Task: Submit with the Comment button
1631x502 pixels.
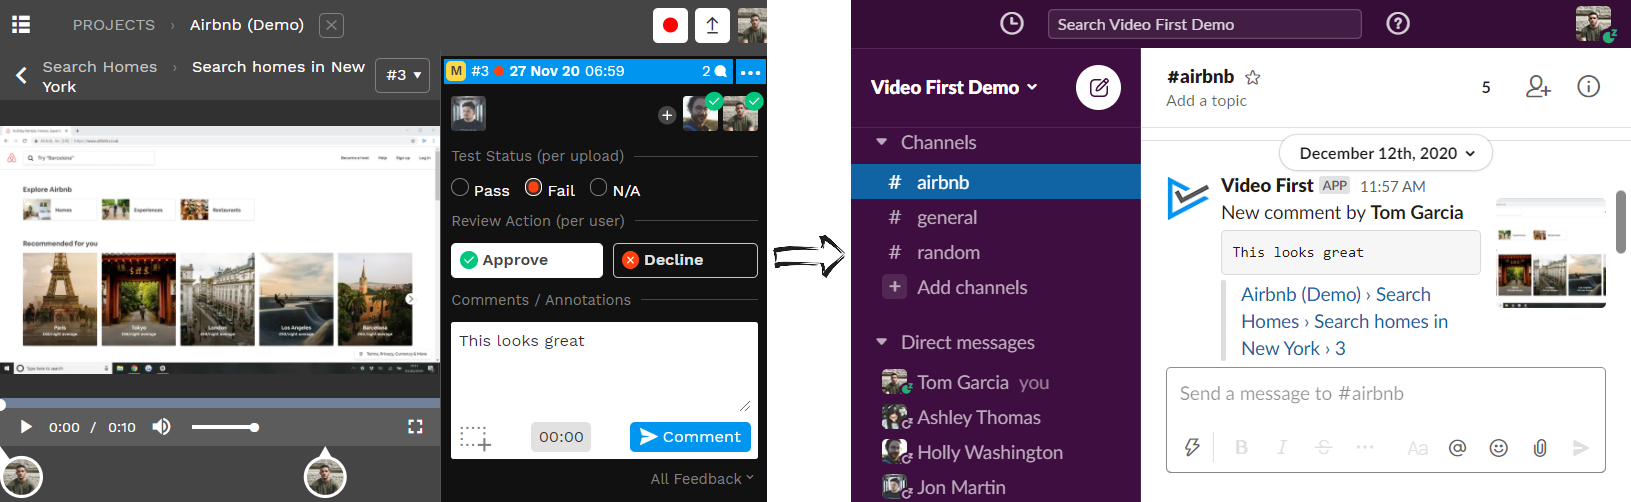Action: tap(690, 437)
